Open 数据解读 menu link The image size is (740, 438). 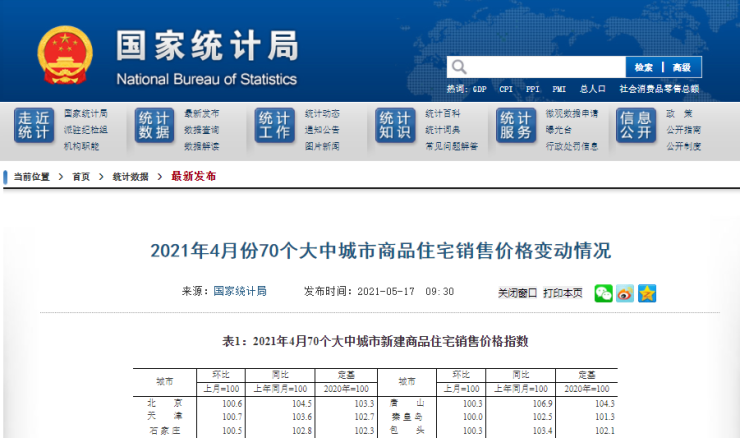tap(202, 146)
